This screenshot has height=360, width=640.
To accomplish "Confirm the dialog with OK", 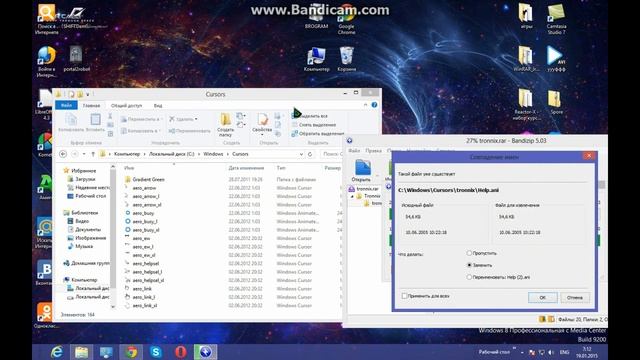I will [x=542, y=298].
